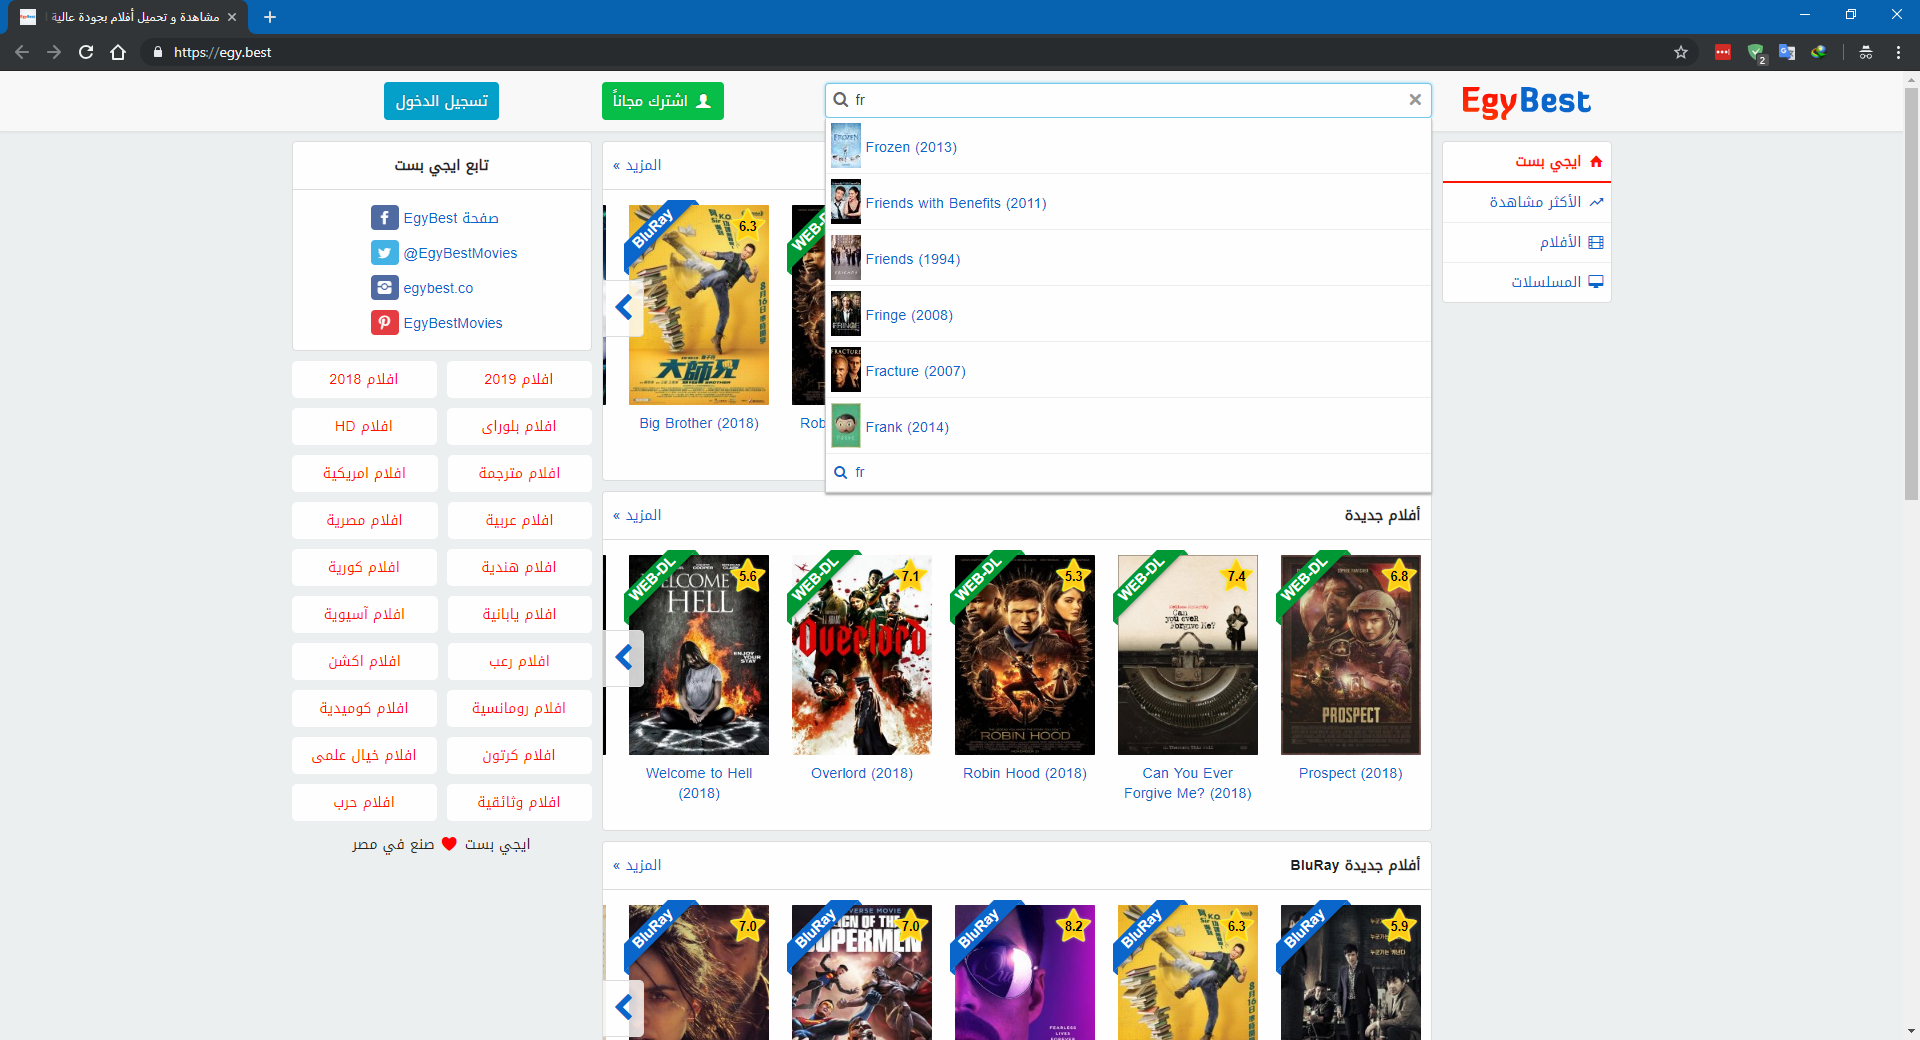This screenshot has height=1040, width=1920.
Task: Click the green free signup button
Action: (x=662, y=101)
